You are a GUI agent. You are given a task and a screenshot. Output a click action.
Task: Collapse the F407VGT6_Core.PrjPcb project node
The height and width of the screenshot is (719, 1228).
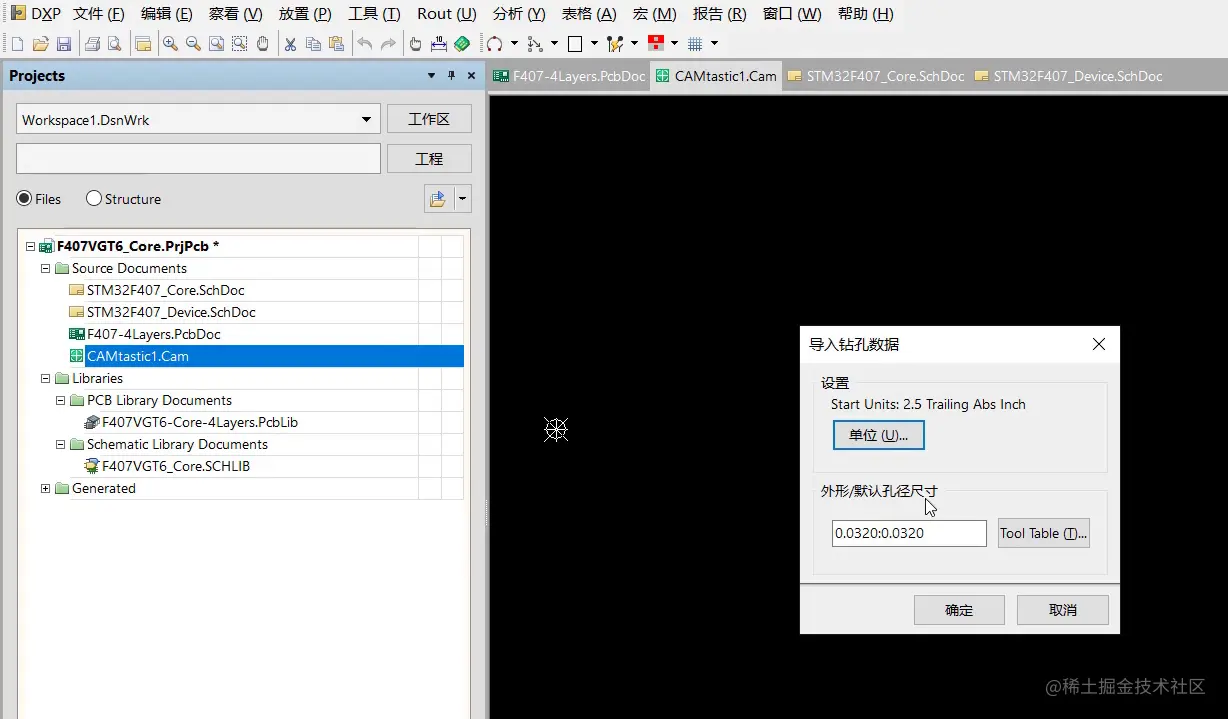30,246
